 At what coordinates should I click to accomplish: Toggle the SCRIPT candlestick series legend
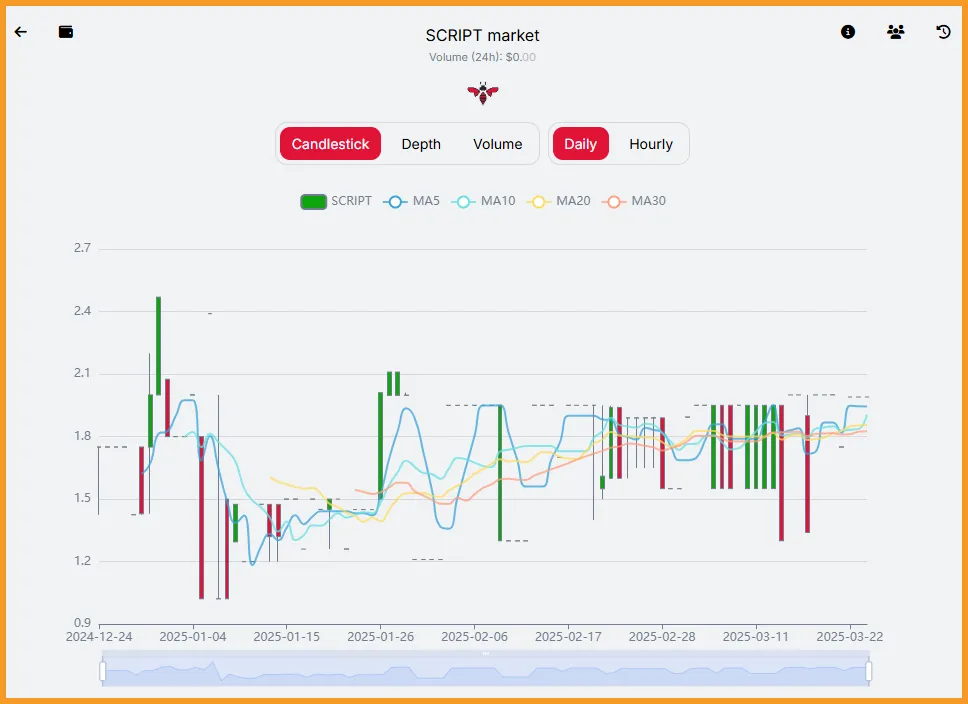tap(336, 201)
